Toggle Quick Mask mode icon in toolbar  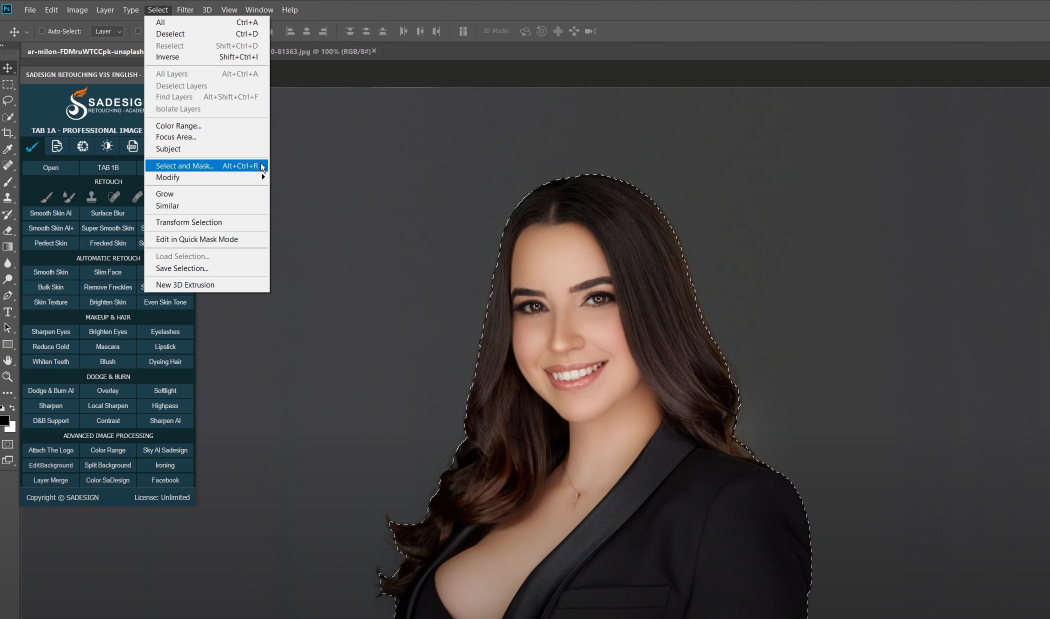coord(8,444)
